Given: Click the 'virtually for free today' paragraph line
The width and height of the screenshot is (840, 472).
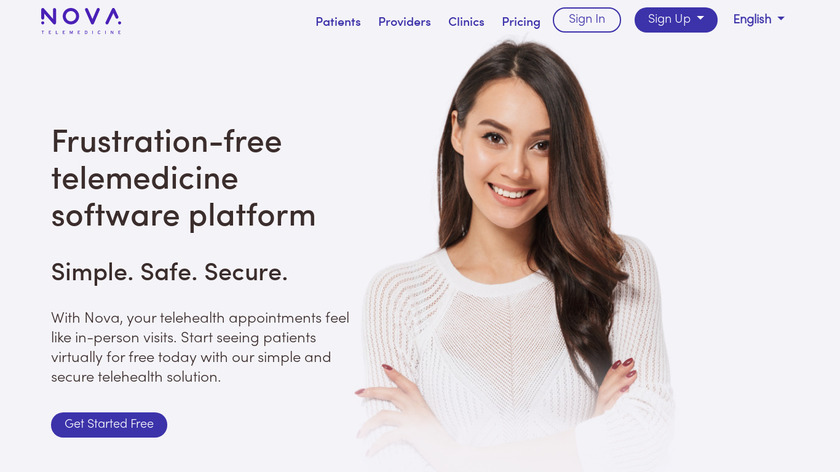Looking at the screenshot, I should tap(191, 357).
